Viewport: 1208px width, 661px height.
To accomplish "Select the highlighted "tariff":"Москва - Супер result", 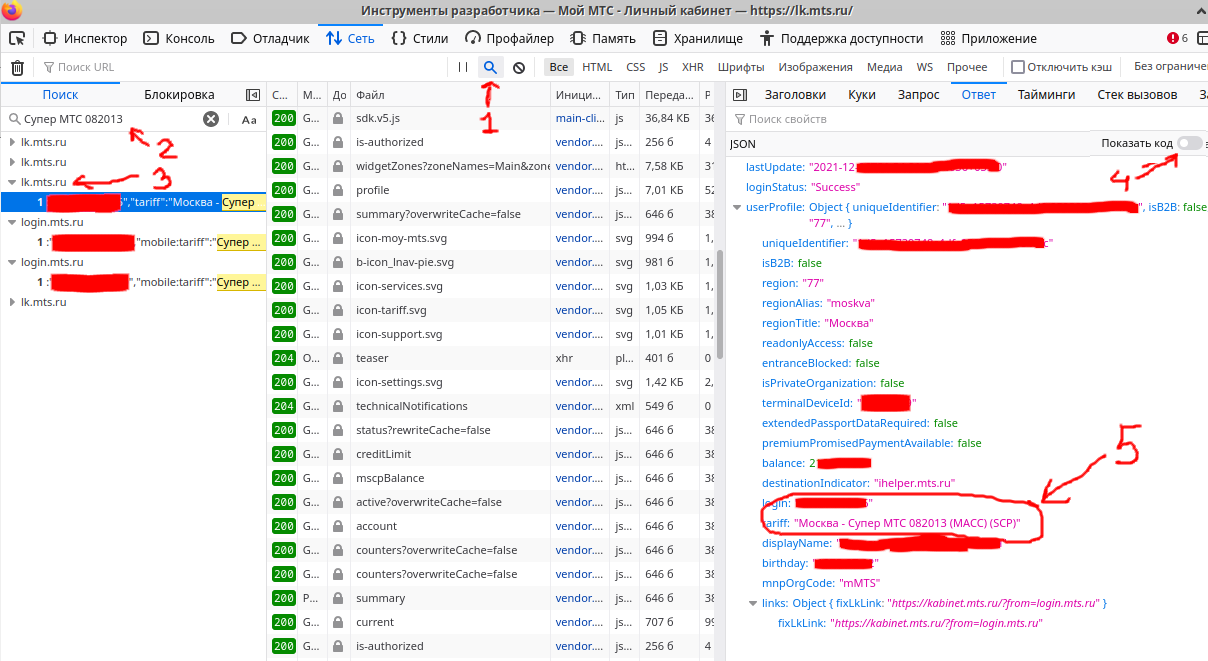I will (x=133, y=203).
